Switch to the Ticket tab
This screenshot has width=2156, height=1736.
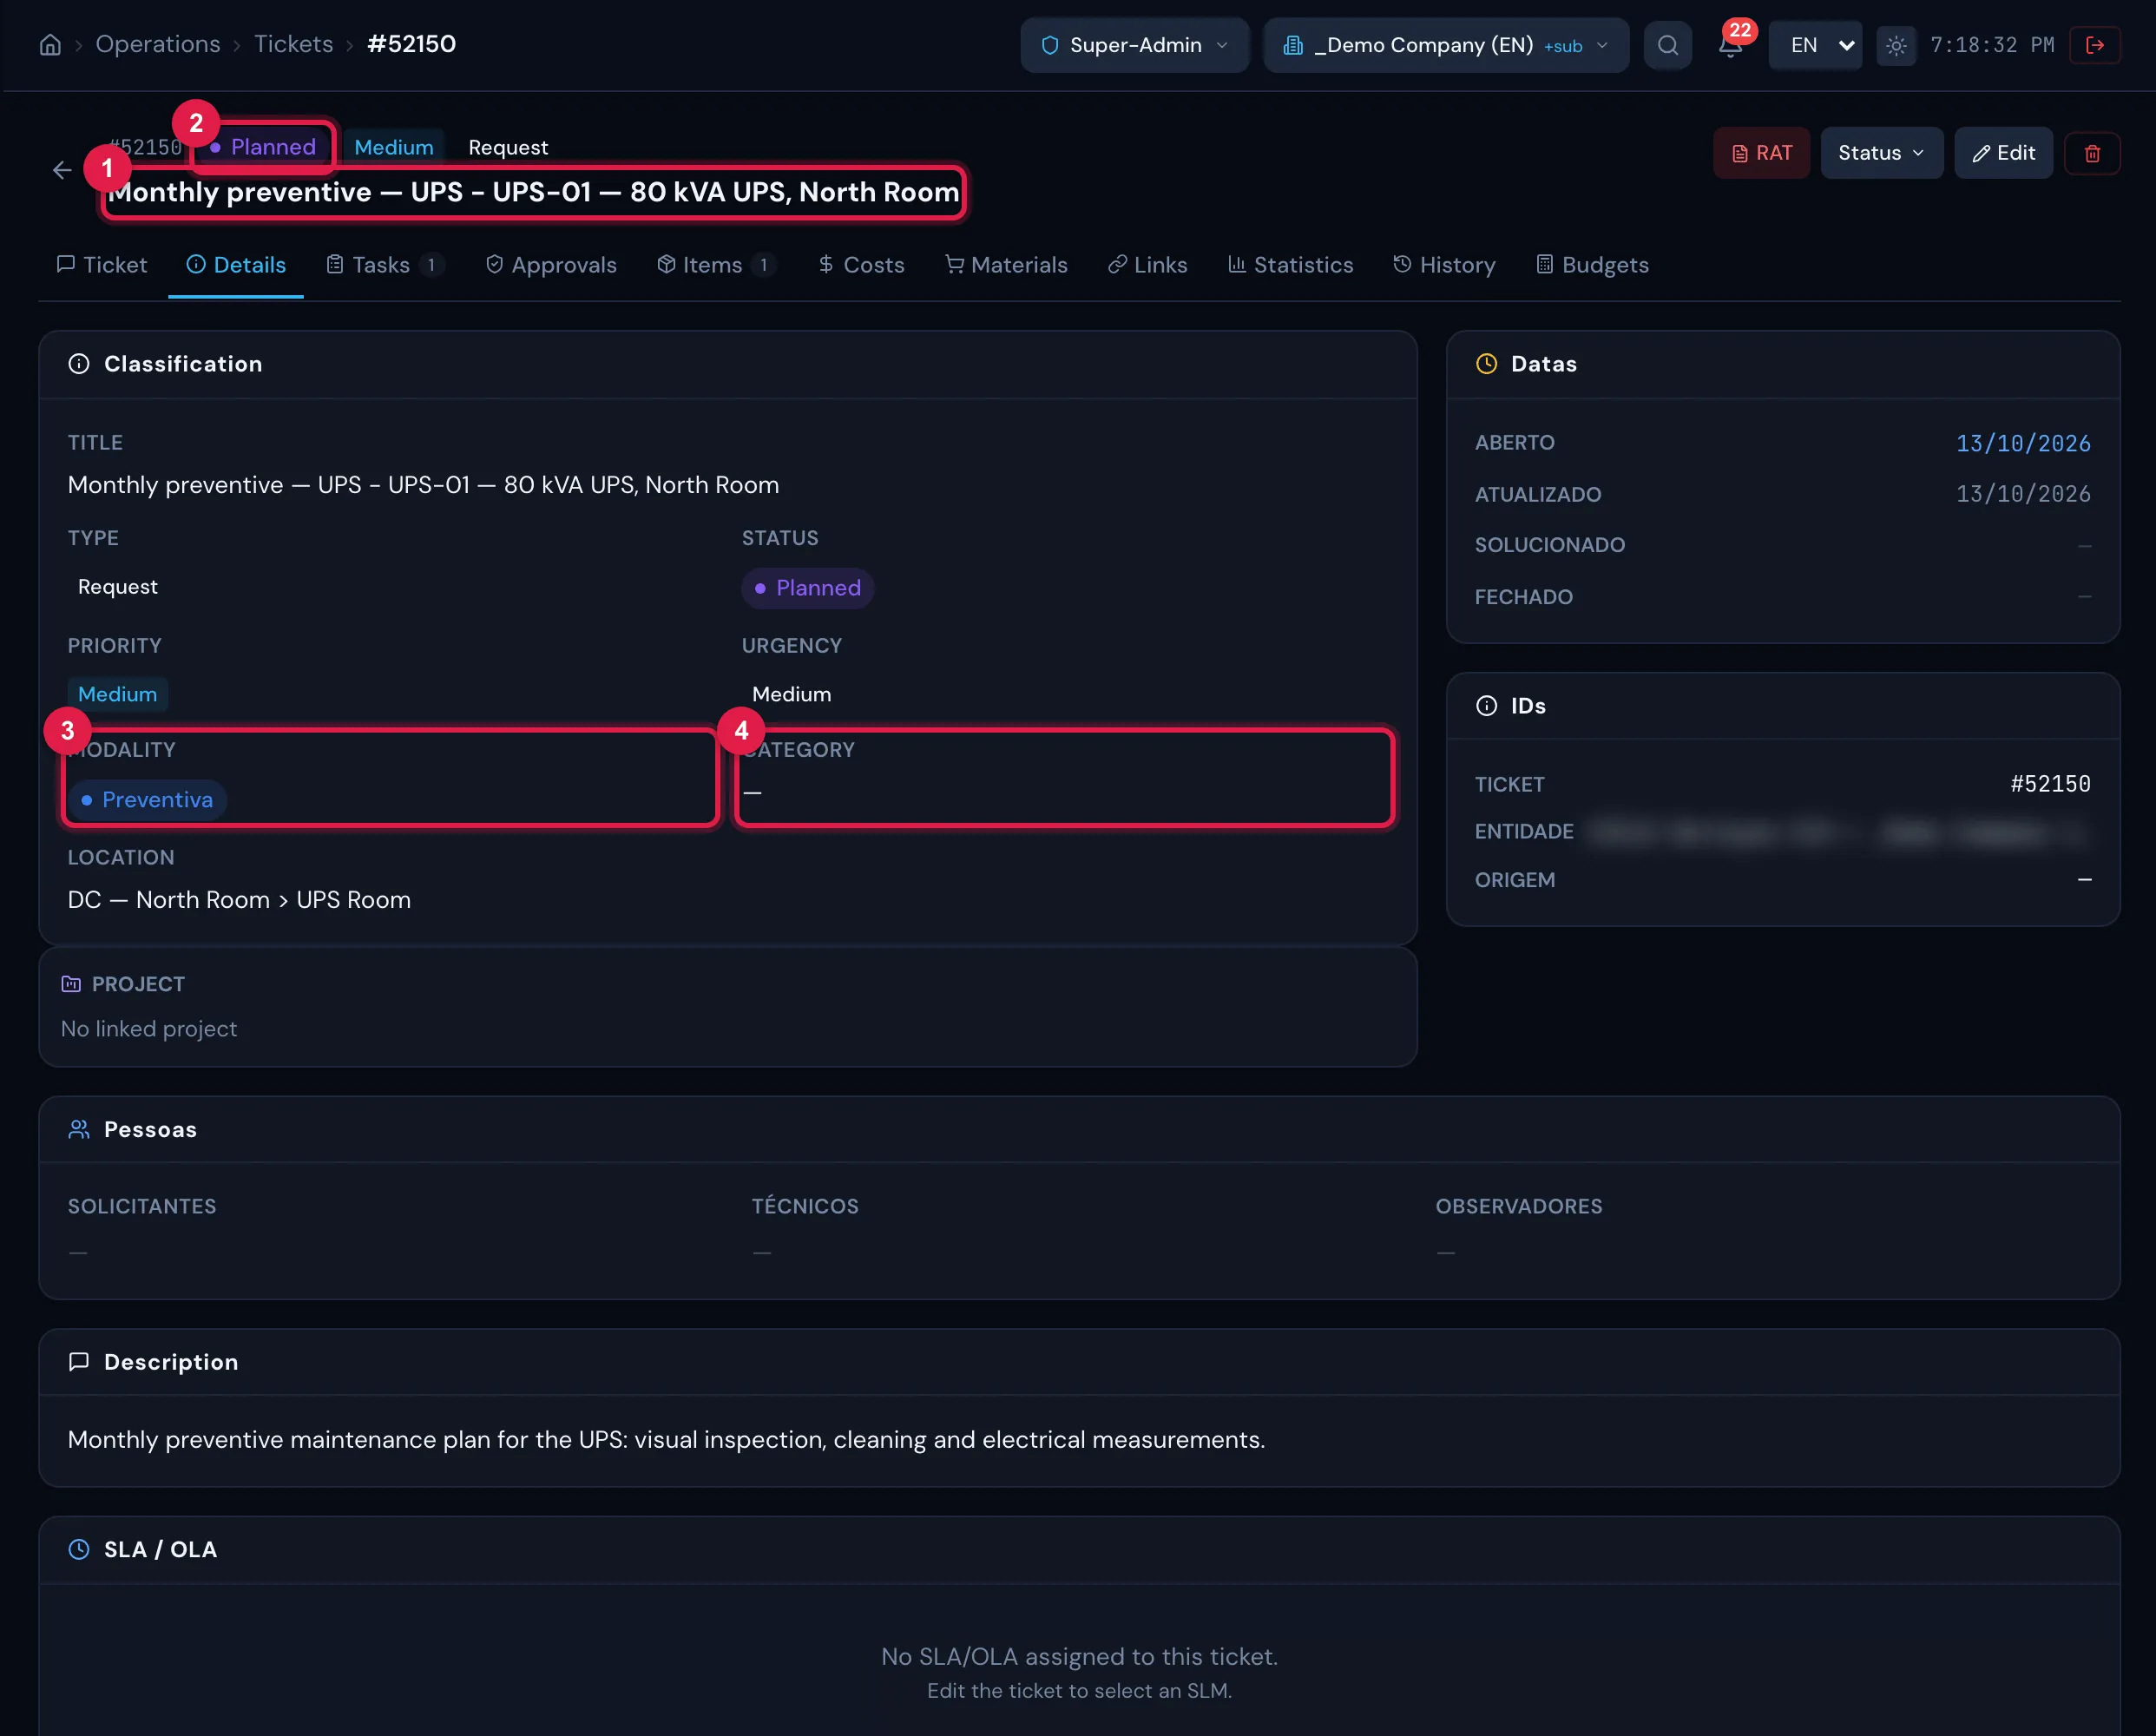pyautogui.click(x=102, y=265)
